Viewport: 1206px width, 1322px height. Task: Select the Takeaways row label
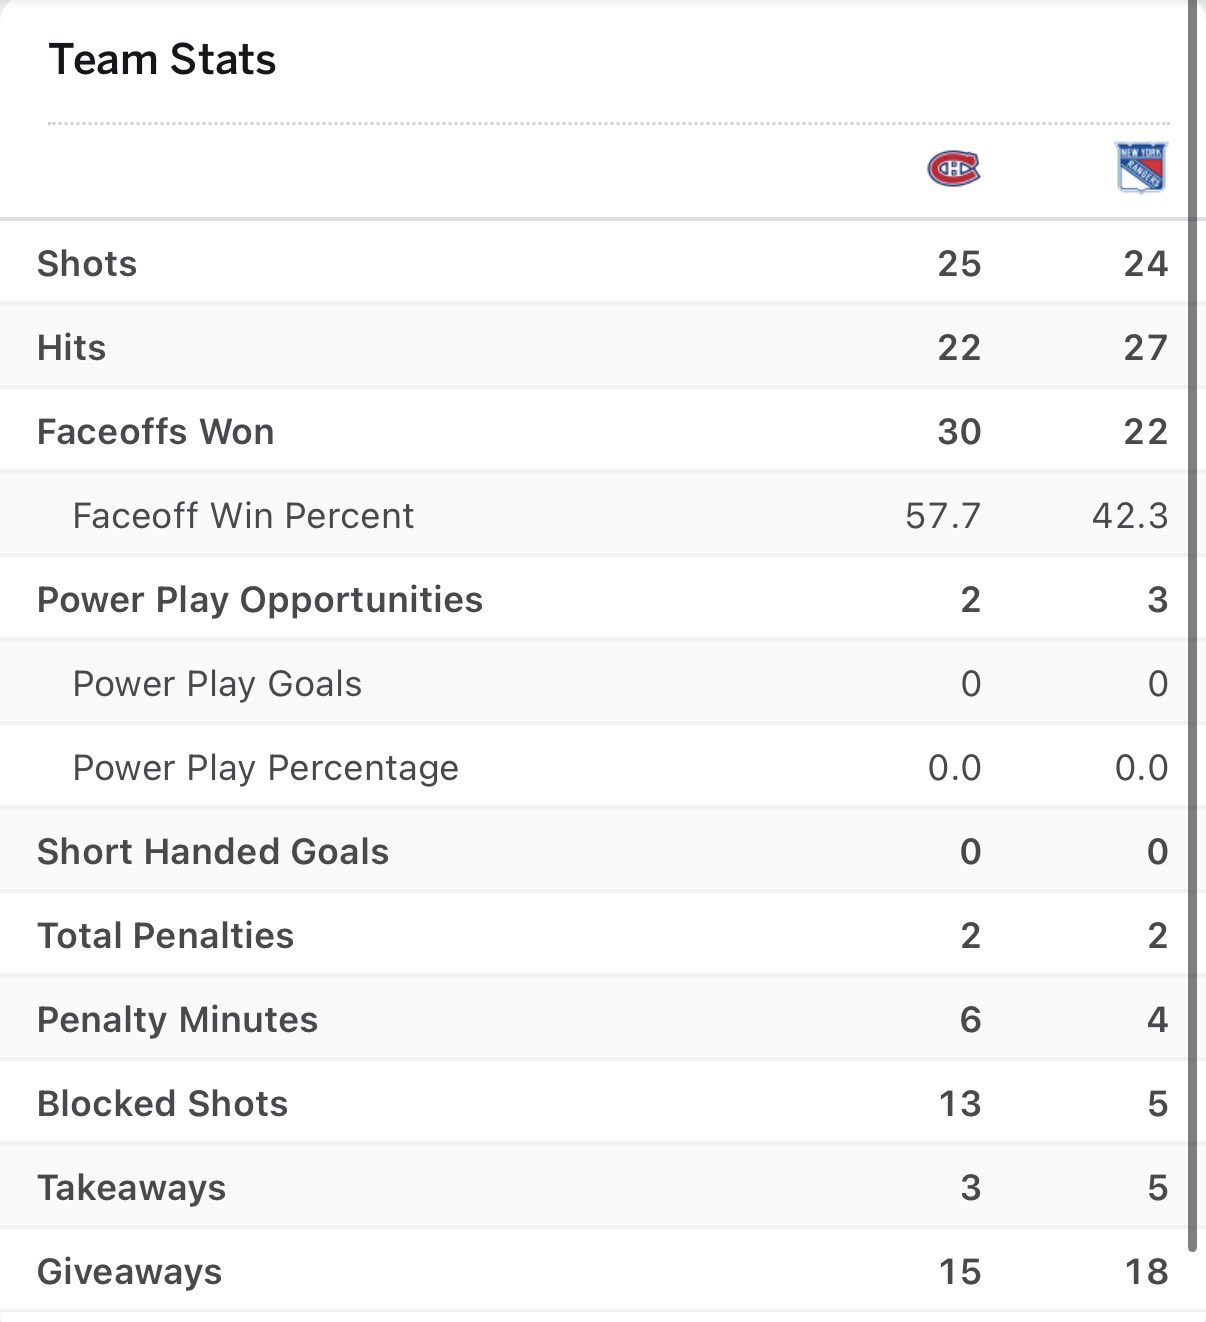[x=131, y=1188]
